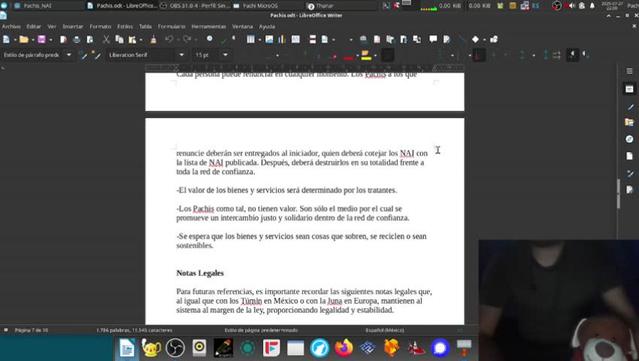
Task: Insert a comment with the speech bubble icon
Action: 433,39
